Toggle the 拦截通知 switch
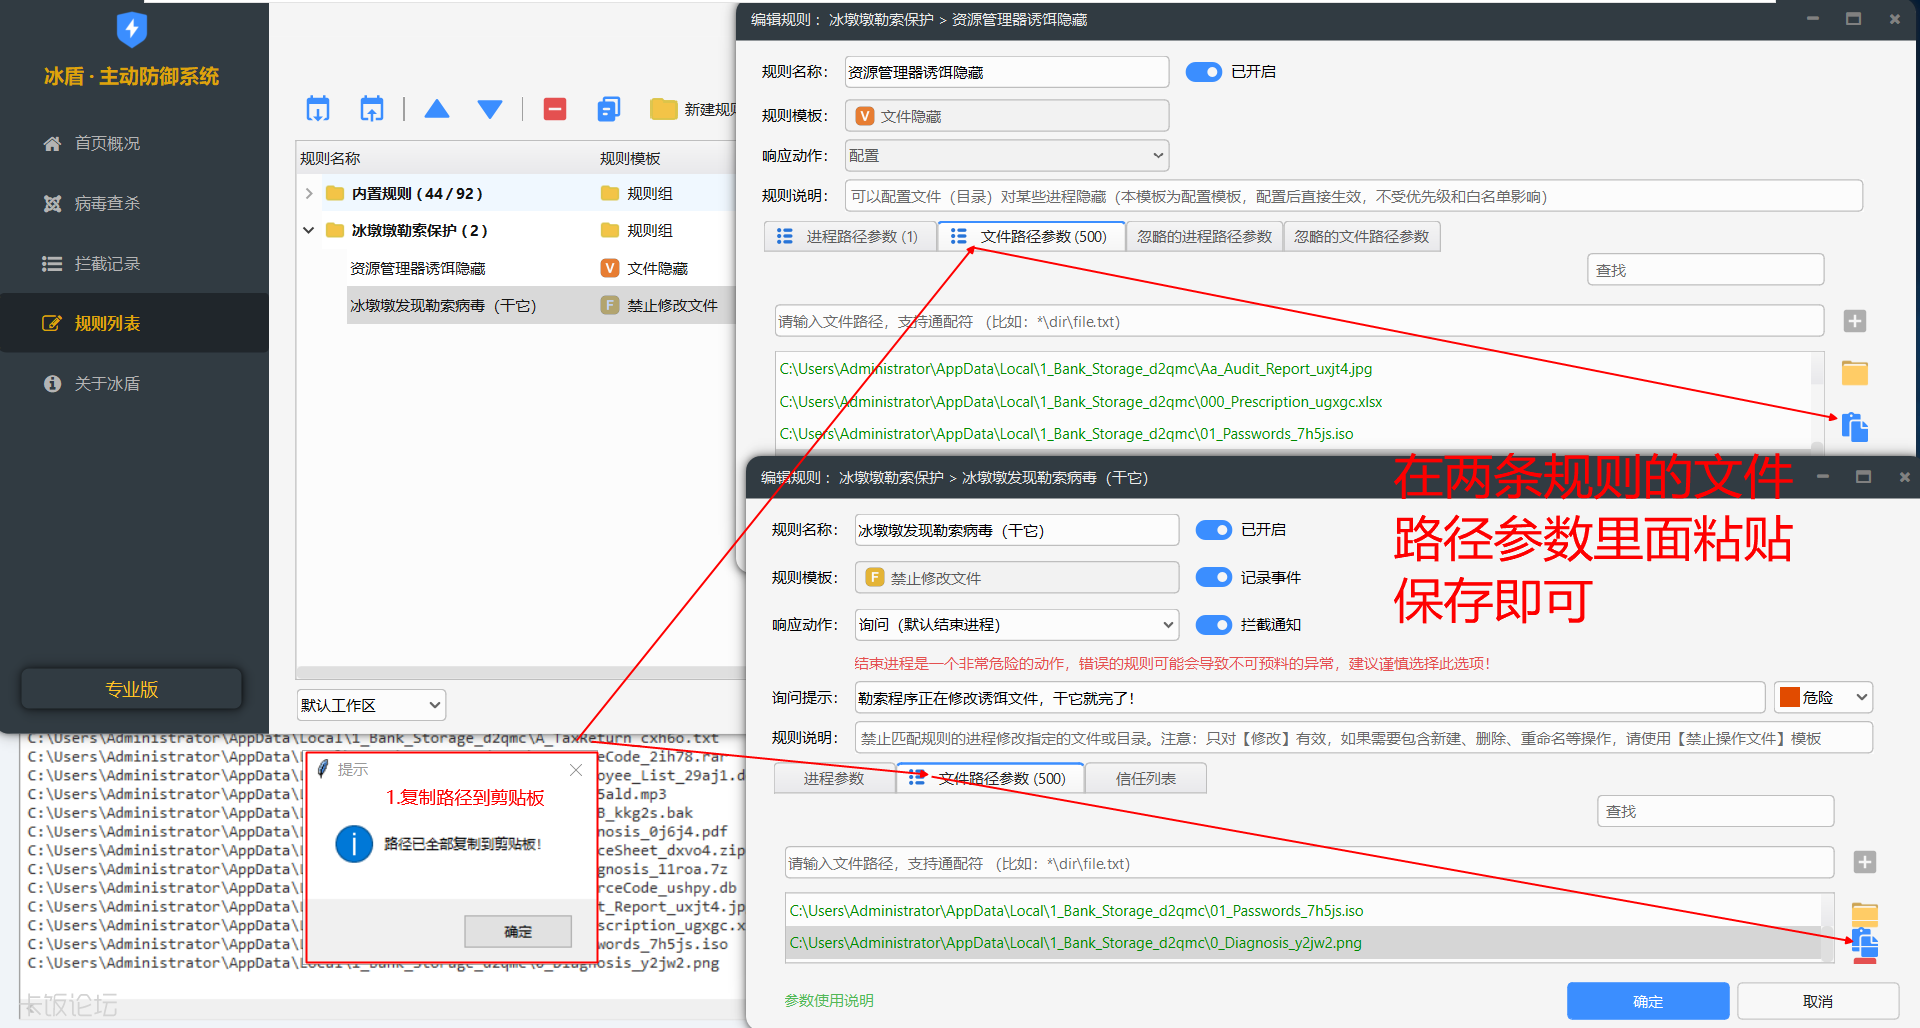 tap(1213, 625)
